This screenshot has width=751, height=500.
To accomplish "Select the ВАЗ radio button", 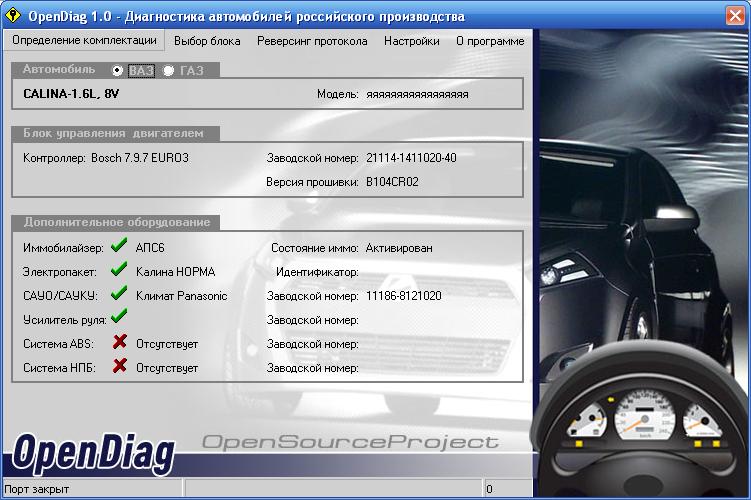I will tap(117, 70).
